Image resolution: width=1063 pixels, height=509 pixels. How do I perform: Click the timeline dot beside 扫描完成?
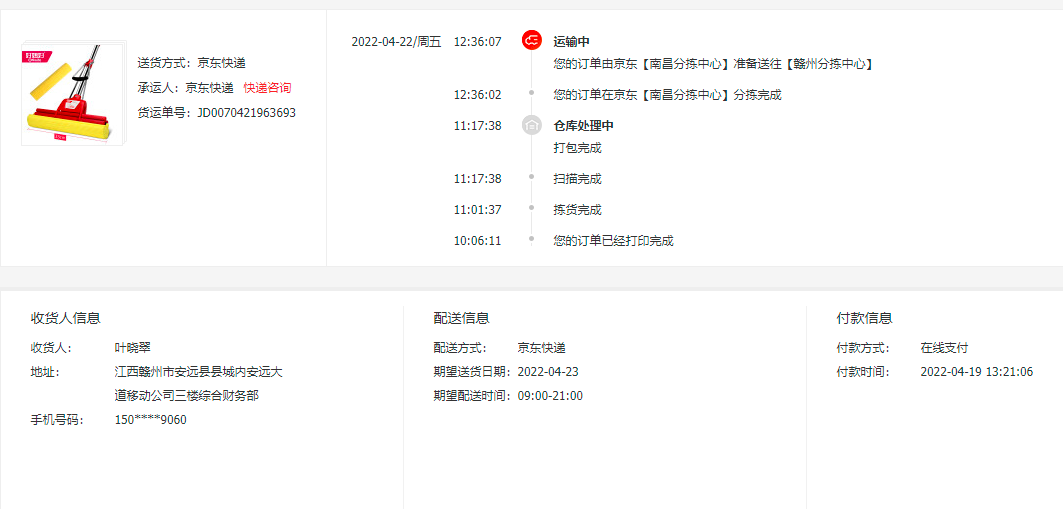tap(532, 176)
